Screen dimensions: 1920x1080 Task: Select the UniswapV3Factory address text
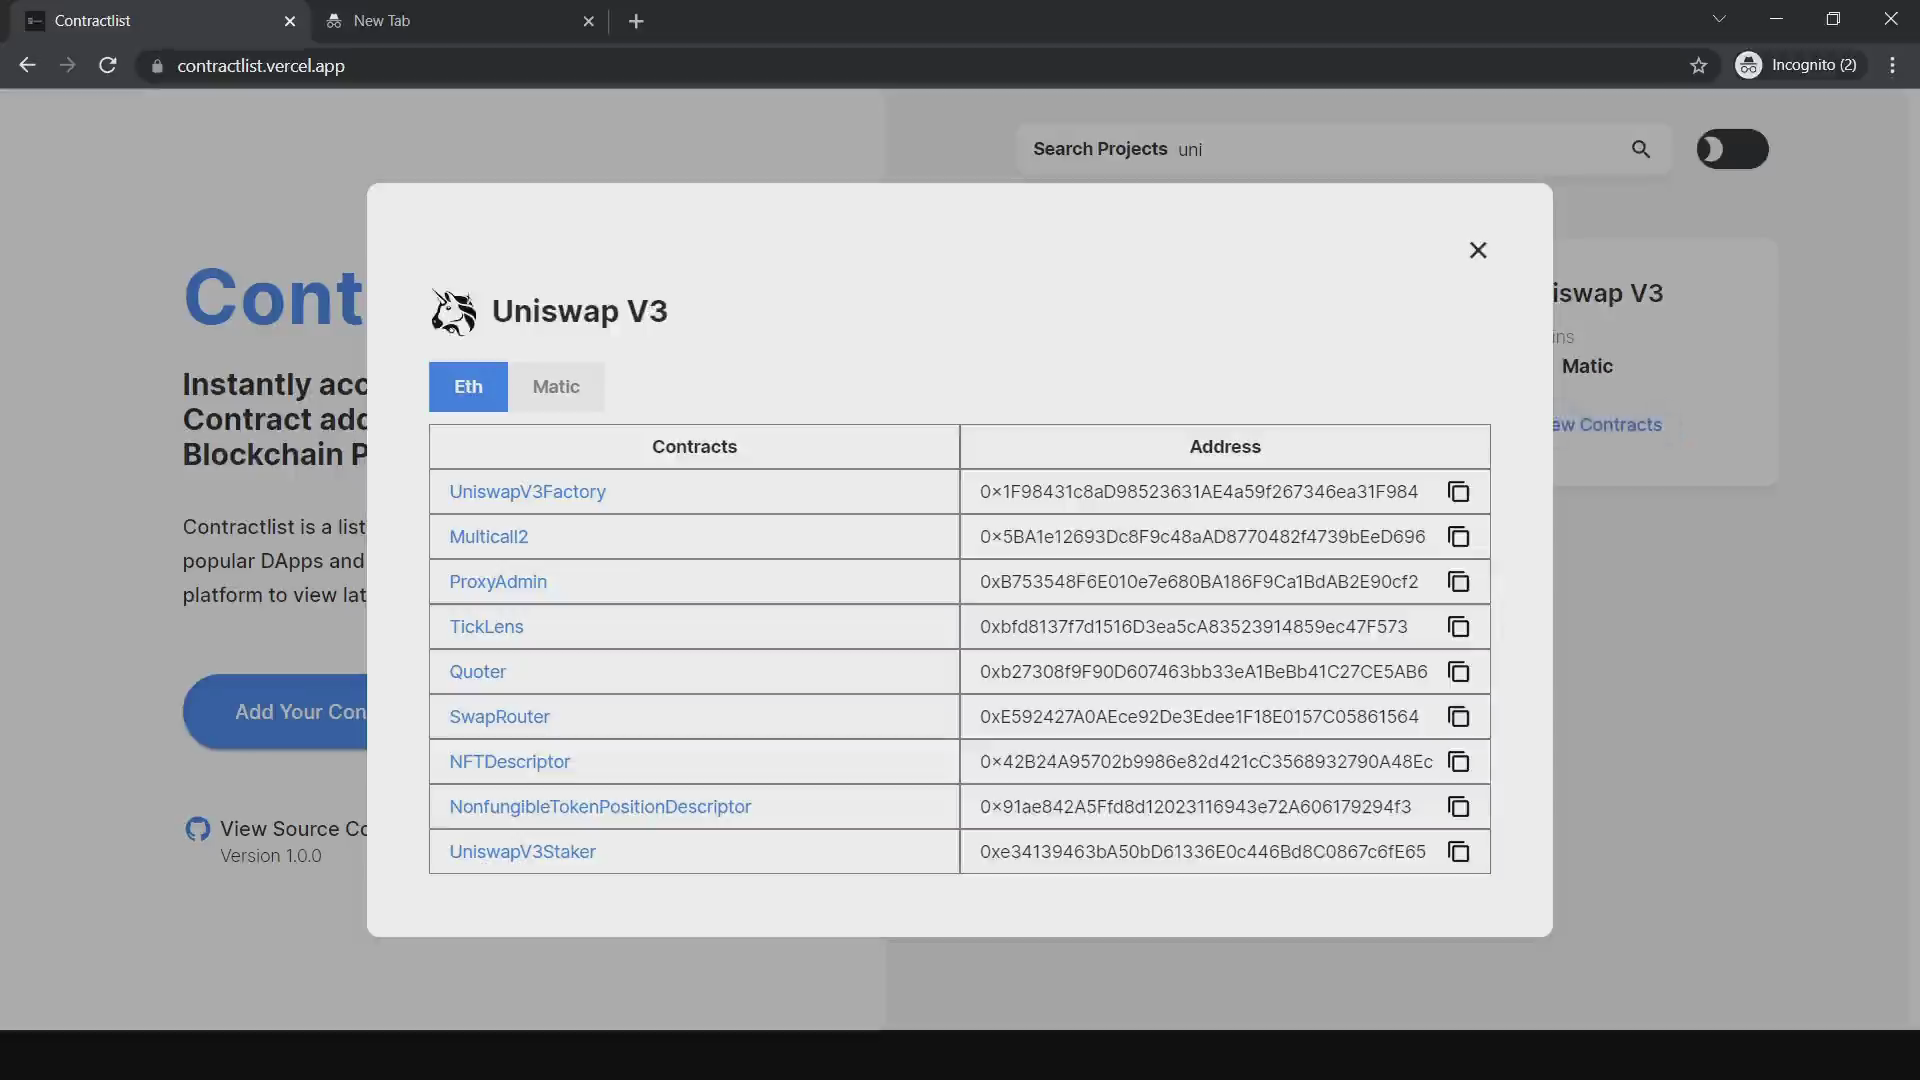click(x=1198, y=492)
